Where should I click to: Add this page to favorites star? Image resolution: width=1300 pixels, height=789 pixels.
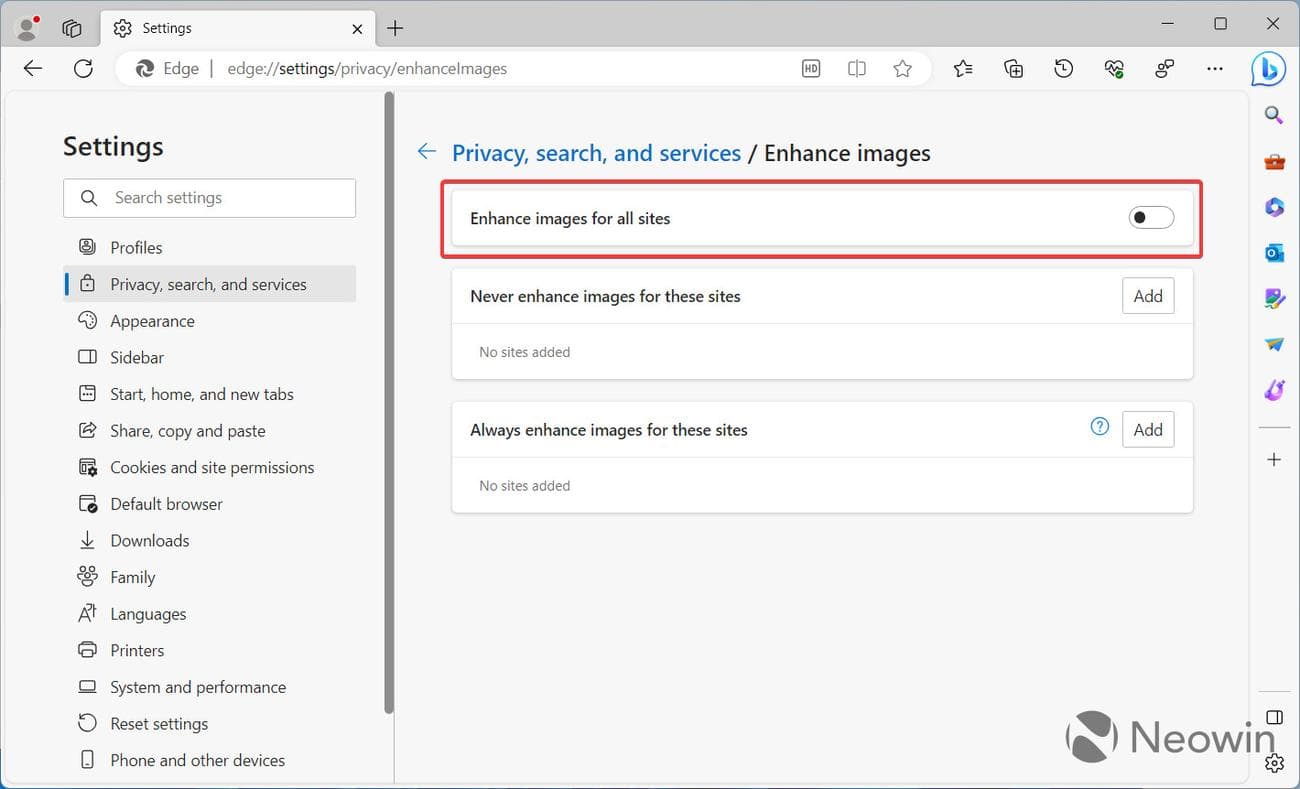pyautogui.click(x=902, y=69)
